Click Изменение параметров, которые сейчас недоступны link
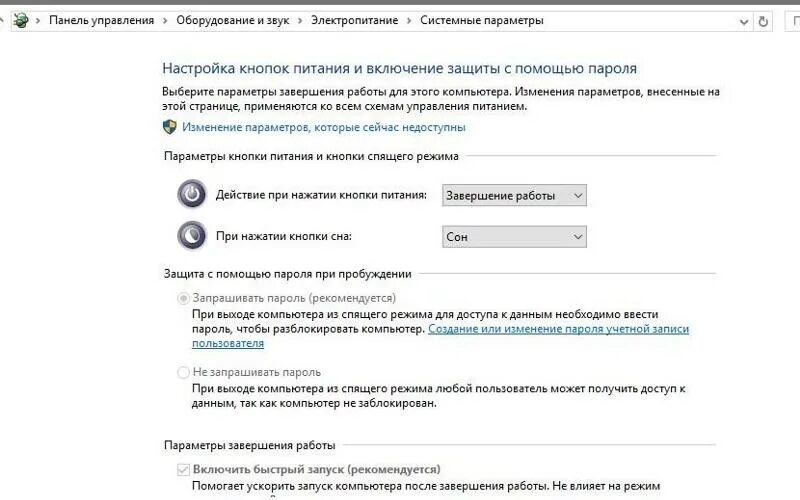This screenshot has height=500, width=800. coord(324,127)
